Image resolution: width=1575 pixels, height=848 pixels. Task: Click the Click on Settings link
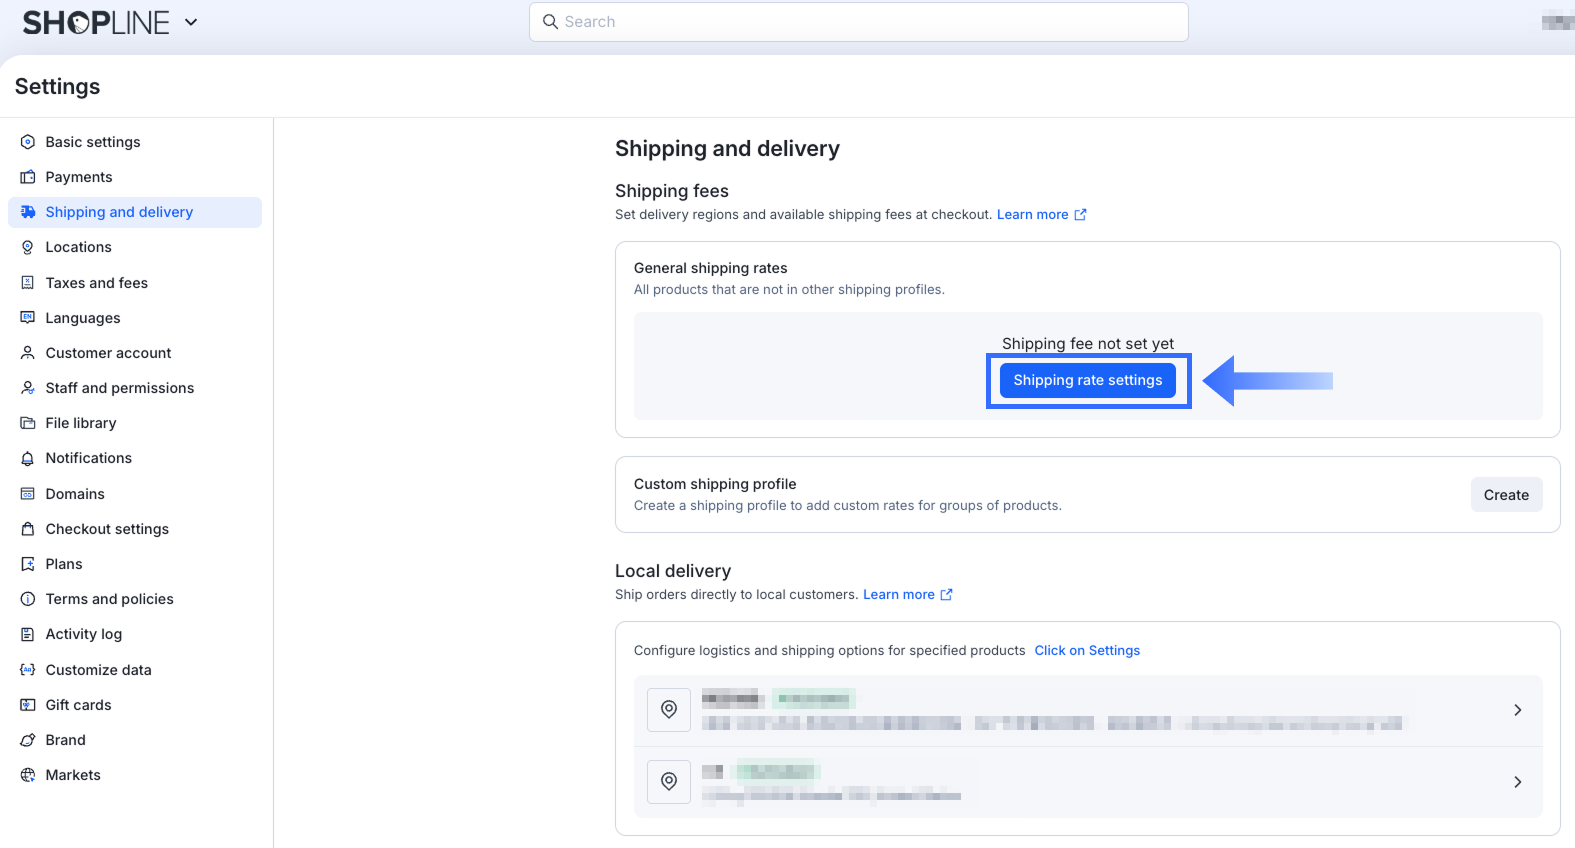click(1087, 651)
